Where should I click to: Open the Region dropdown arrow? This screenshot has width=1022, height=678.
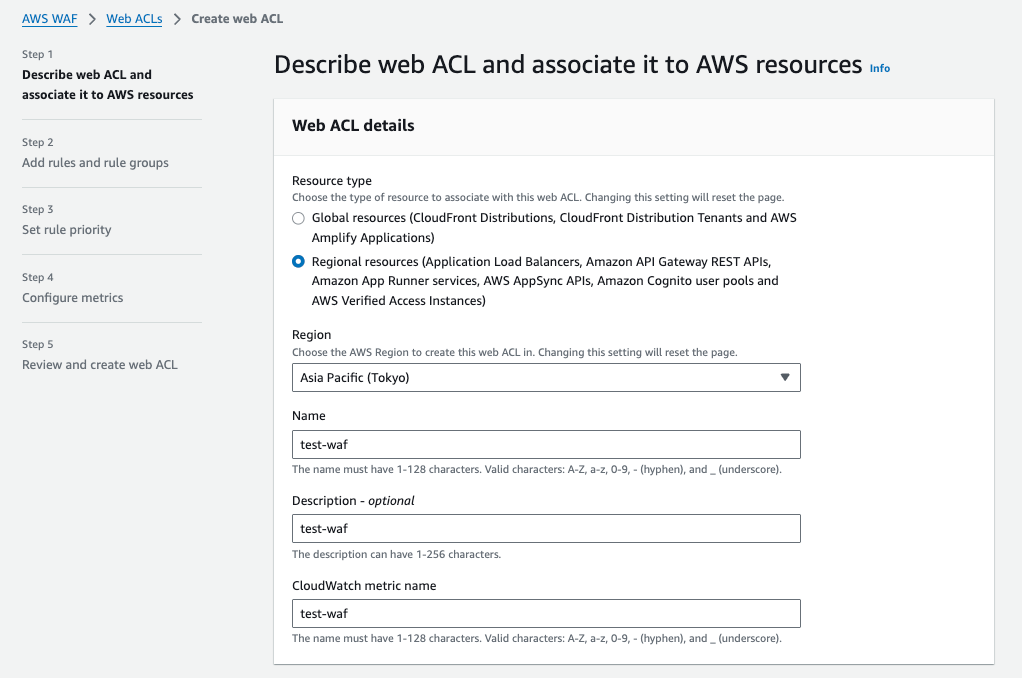click(x=784, y=377)
